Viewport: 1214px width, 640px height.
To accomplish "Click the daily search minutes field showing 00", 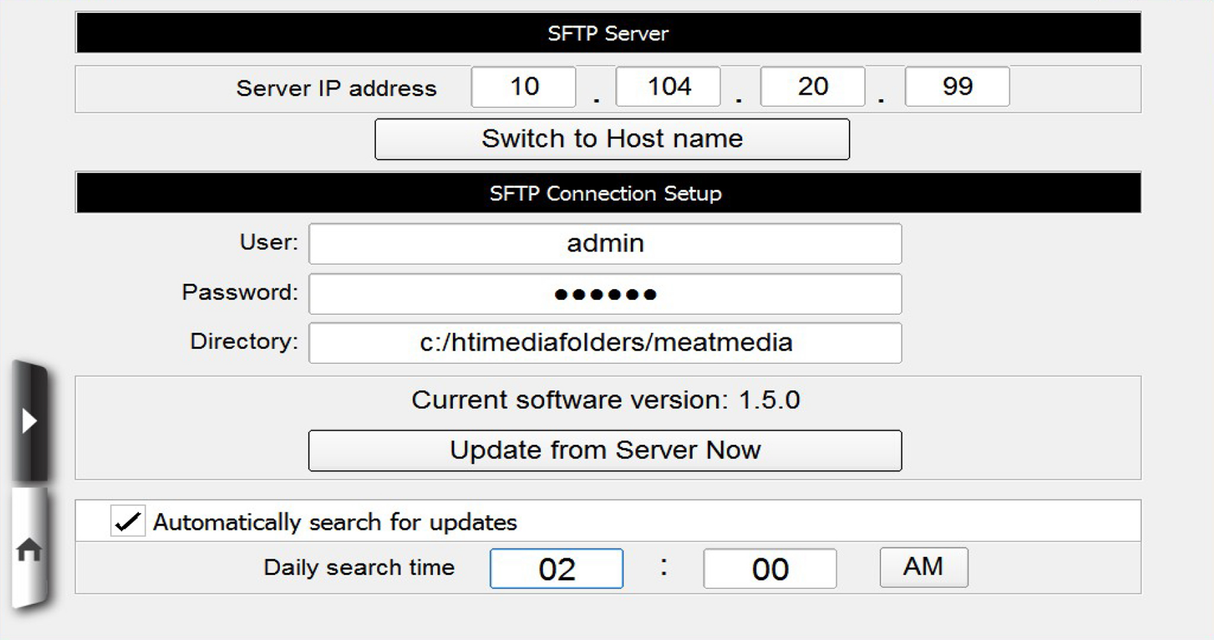I will [x=769, y=567].
